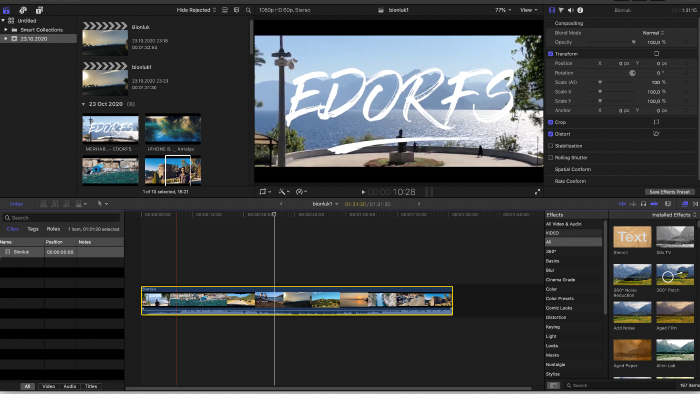Viewport: 700px width, 394px height.
Task: Toggle the Crop checkbox
Action: [x=550, y=122]
